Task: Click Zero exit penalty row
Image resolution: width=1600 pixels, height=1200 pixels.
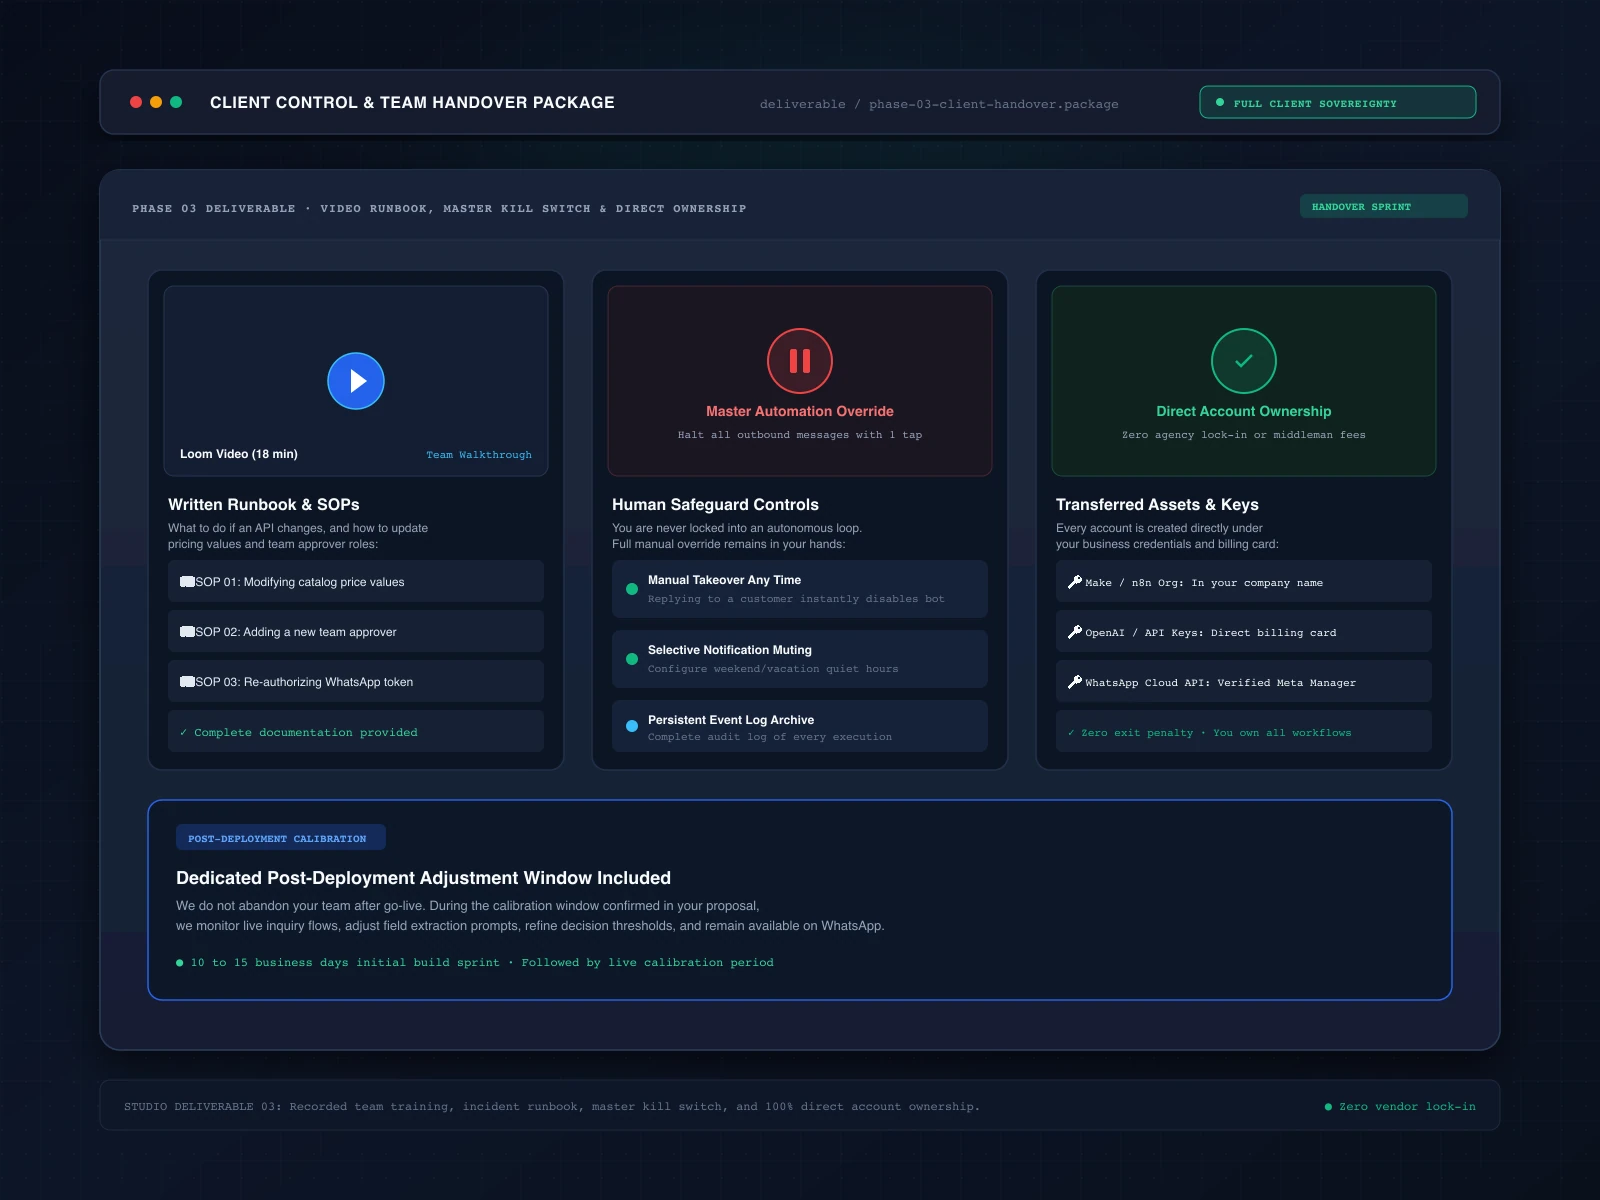Action: (x=1244, y=731)
